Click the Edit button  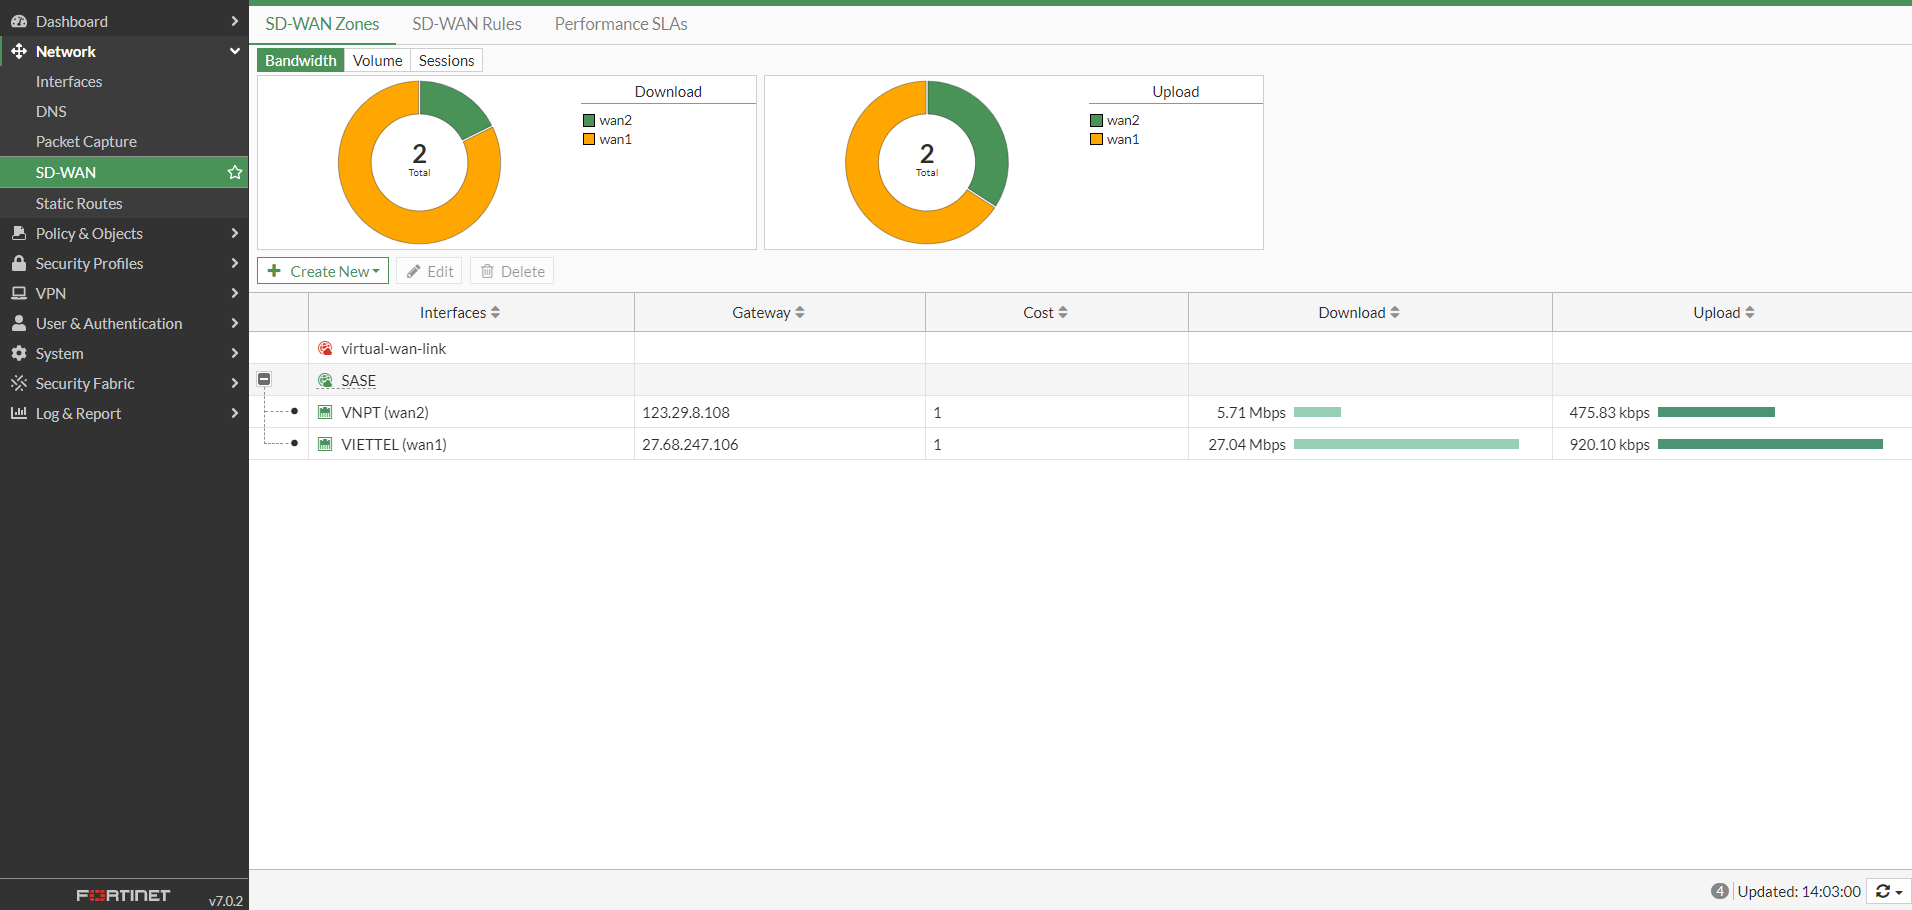point(429,271)
